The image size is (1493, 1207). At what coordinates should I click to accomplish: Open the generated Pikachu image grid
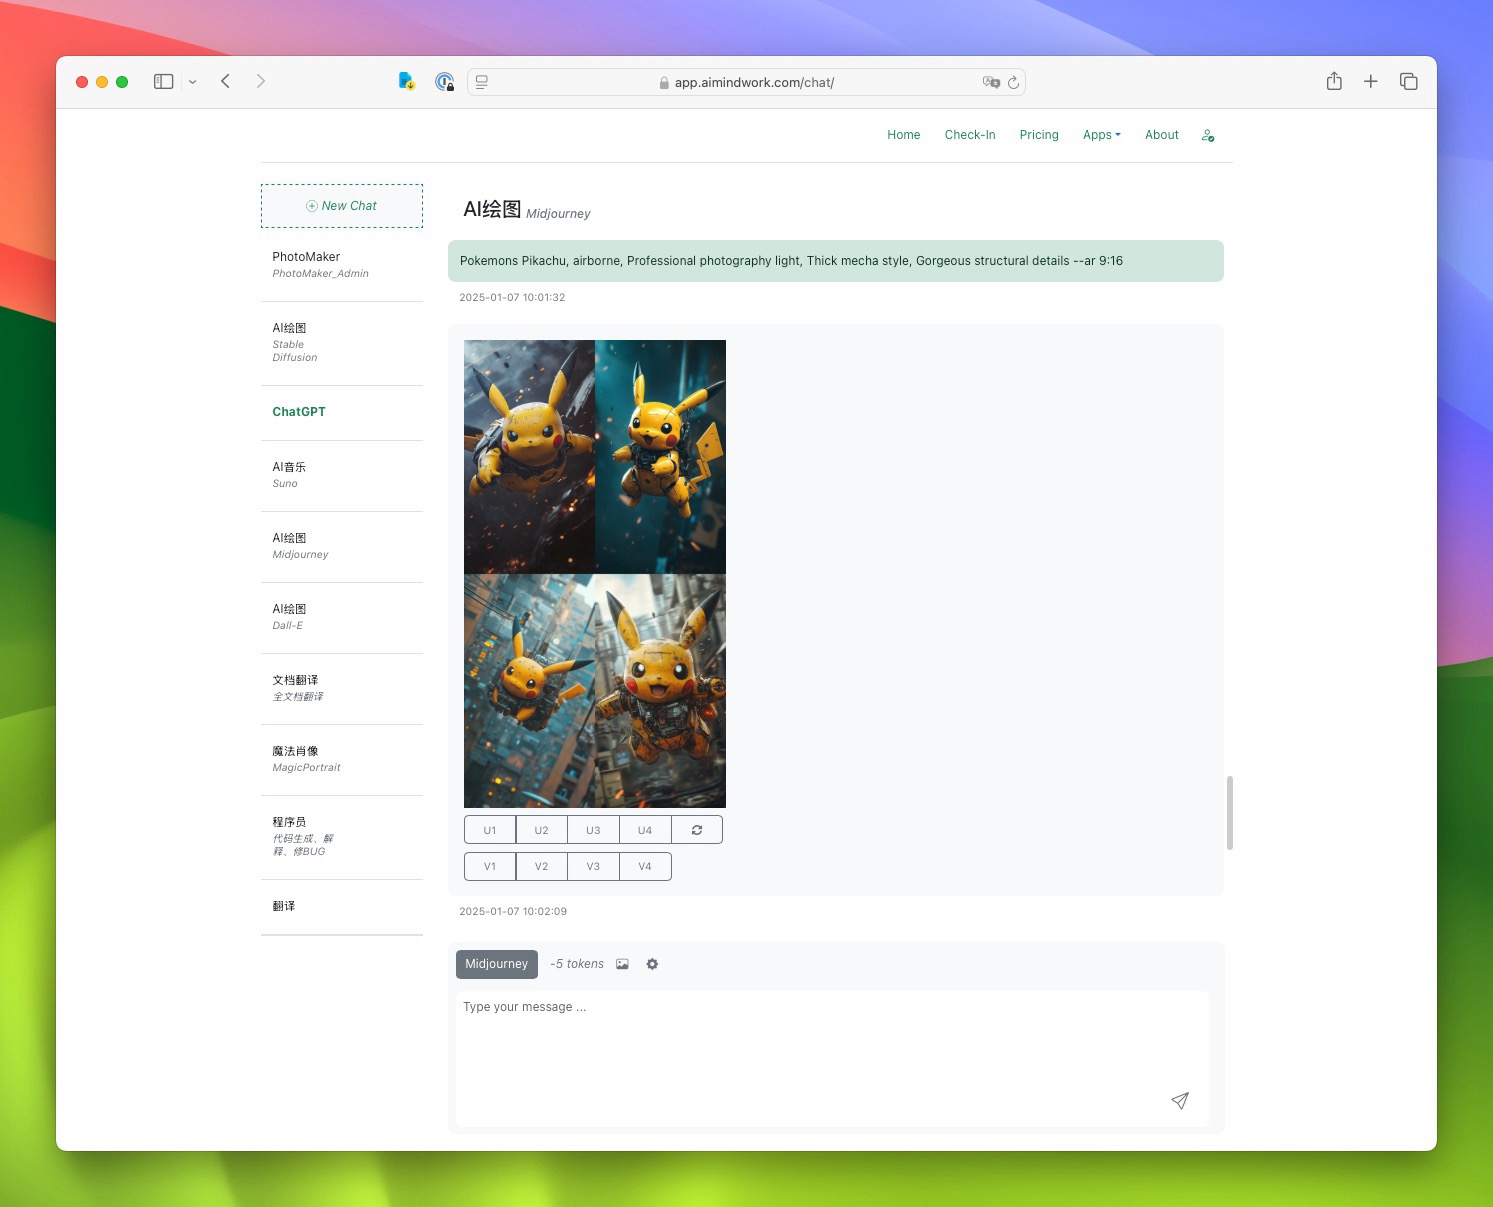[595, 574]
